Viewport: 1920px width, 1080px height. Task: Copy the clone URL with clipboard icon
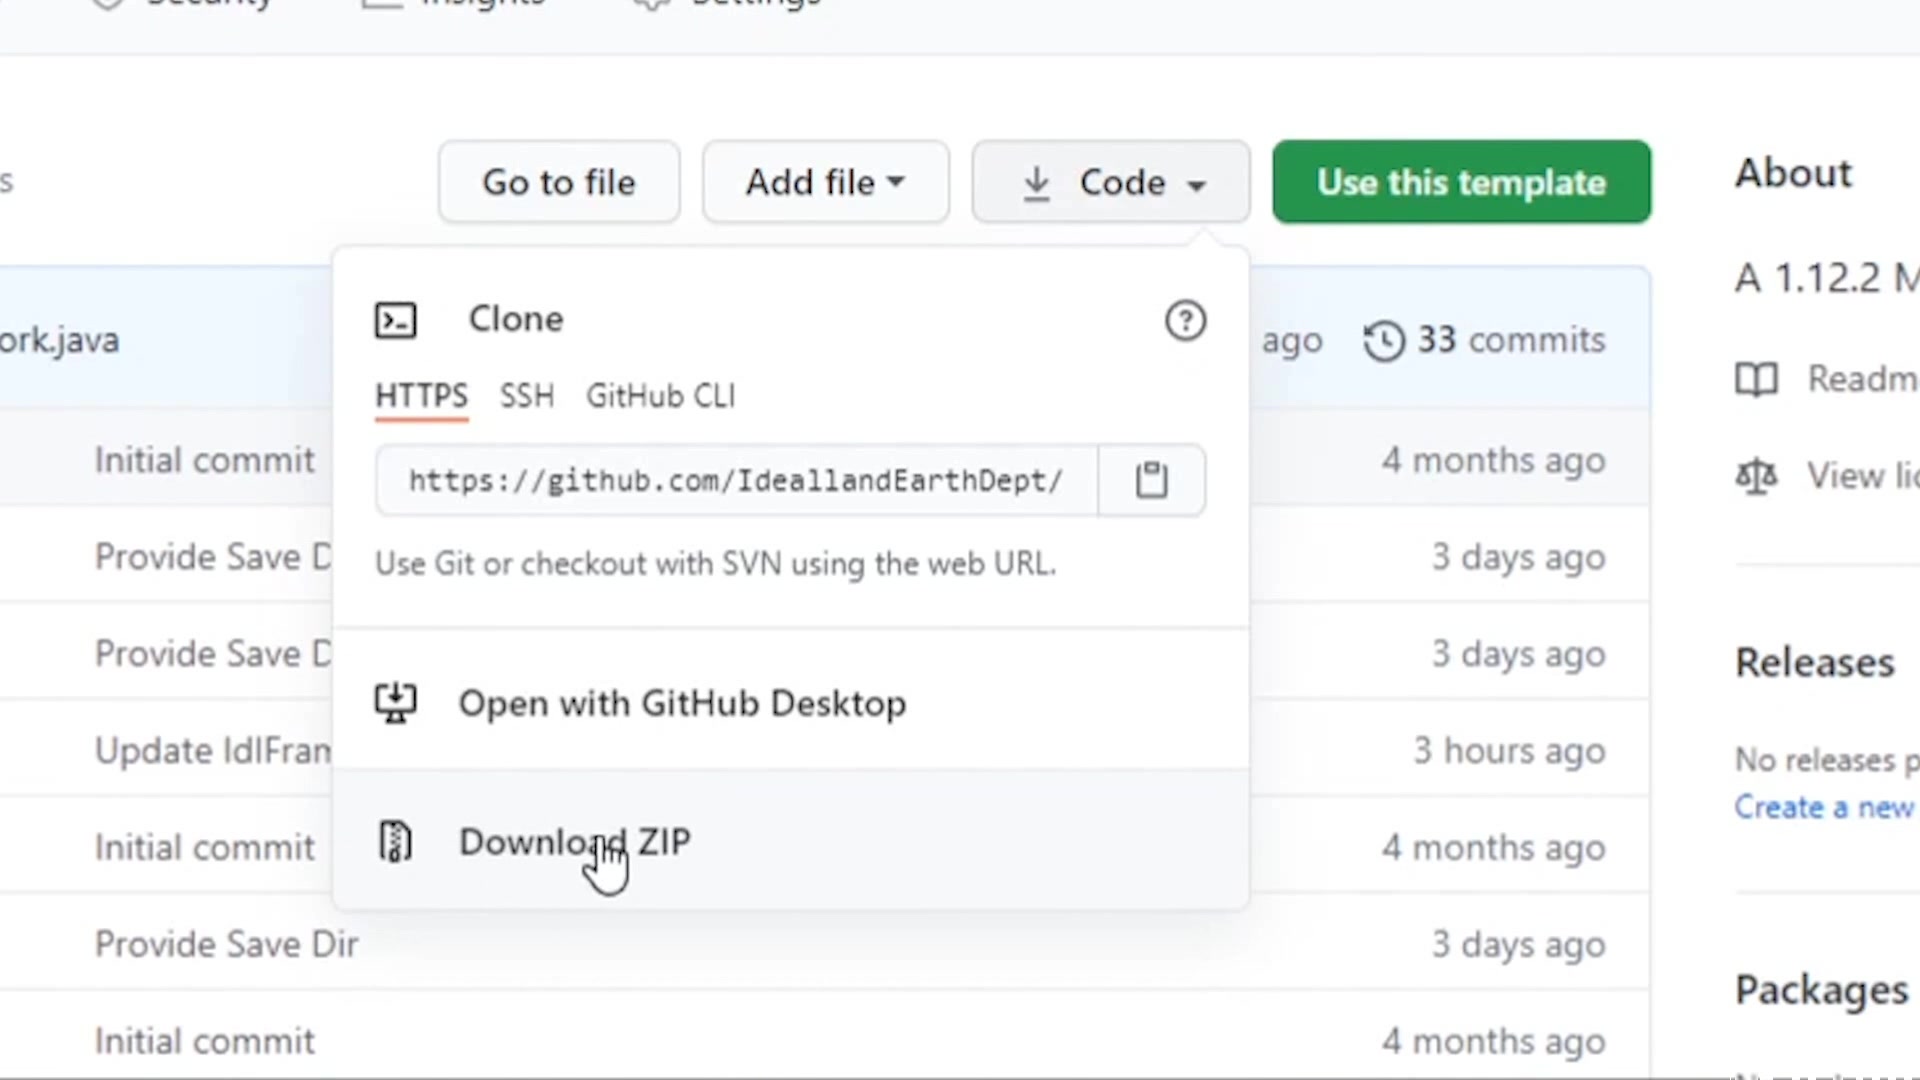[1151, 480]
